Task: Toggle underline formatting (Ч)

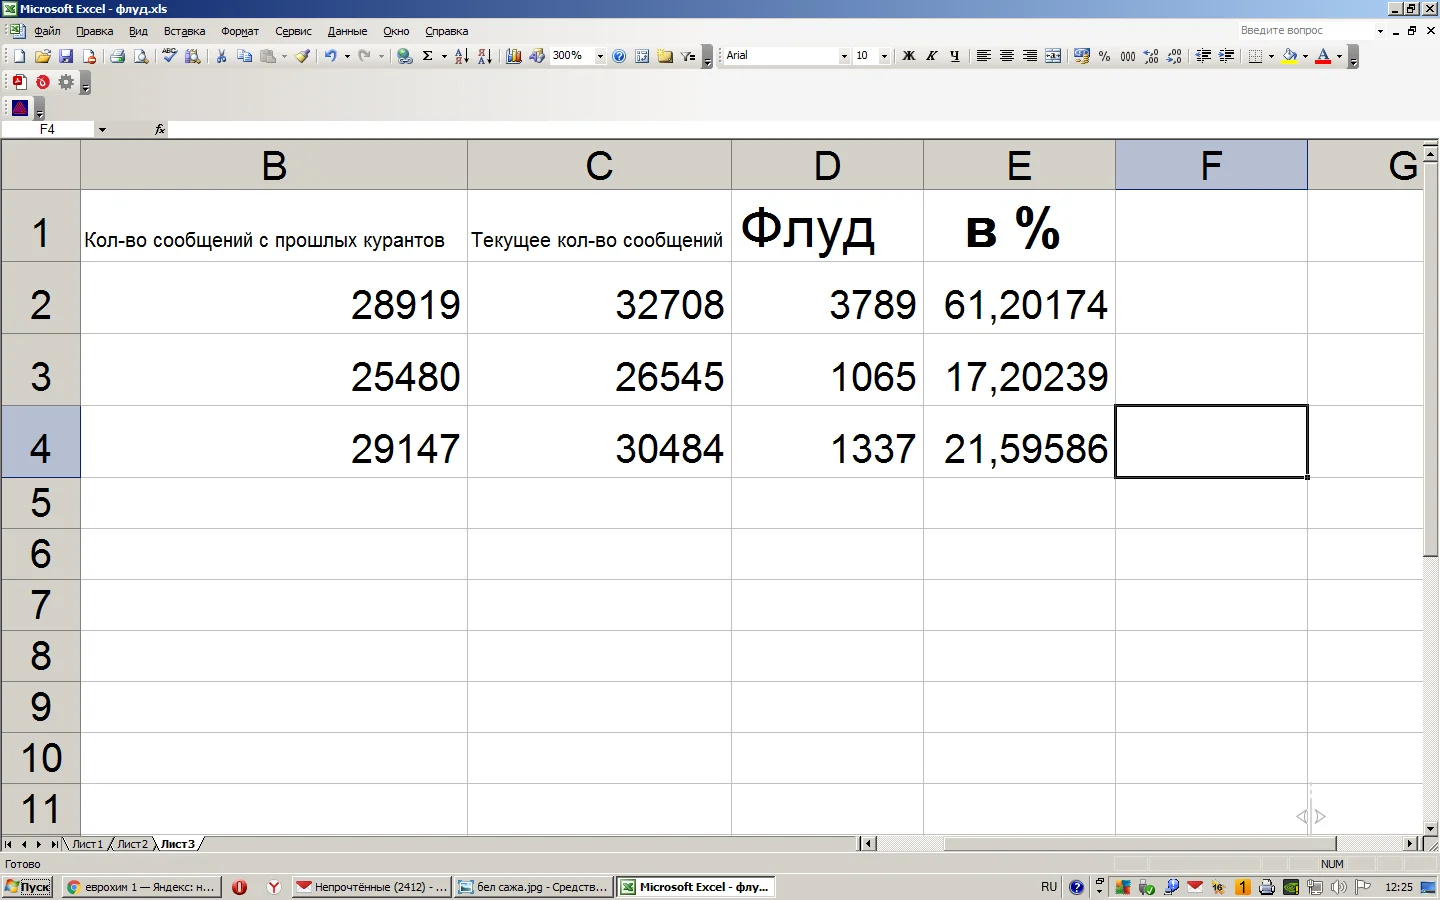Action: [954, 57]
